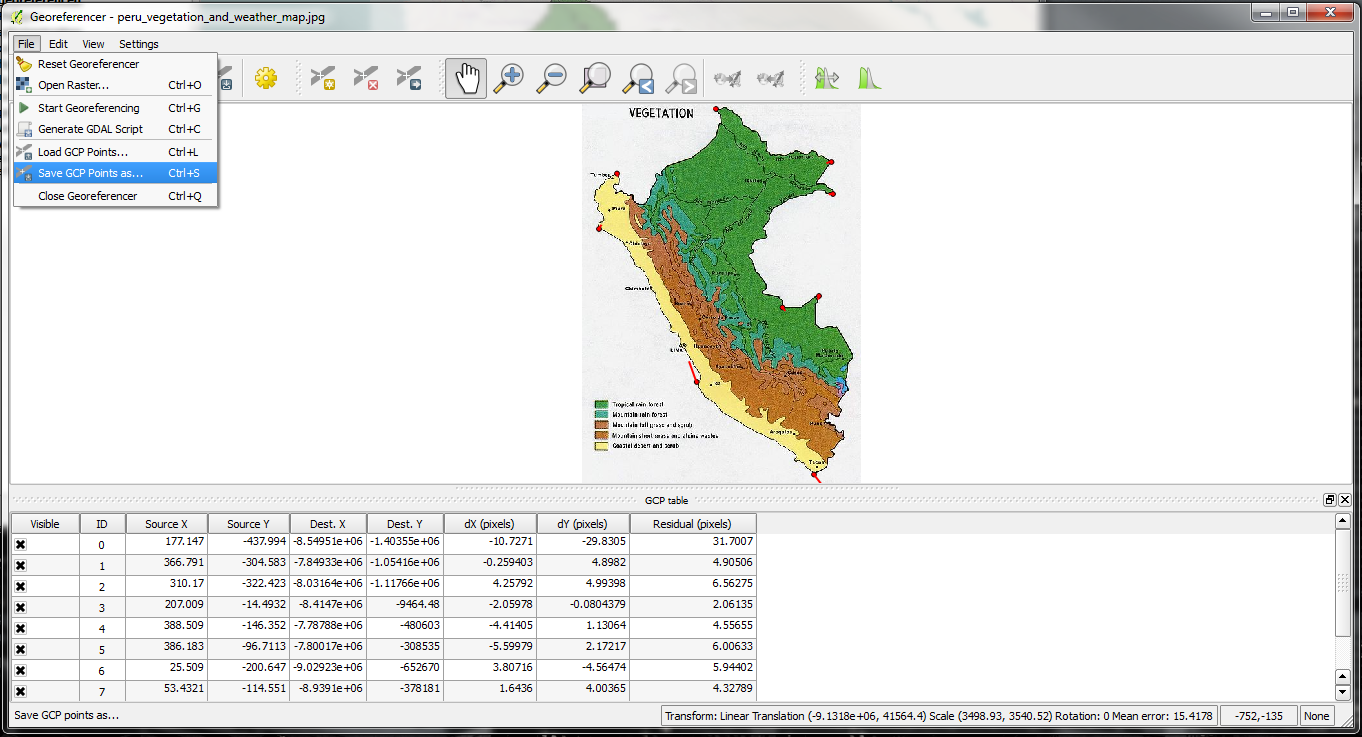Uncheck the Visible box for GCP 0
Screen dimensions: 1362x737
click(x=20, y=544)
